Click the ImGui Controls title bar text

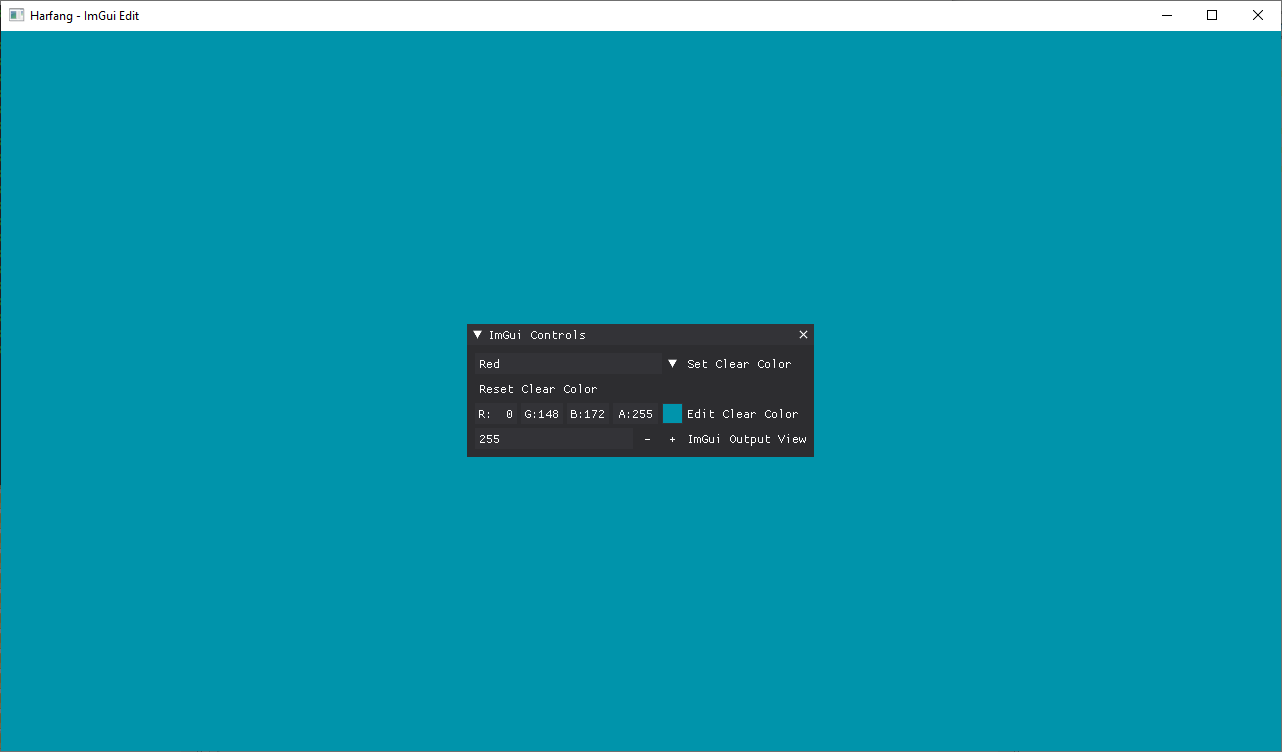pyautogui.click(x=537, y=335)
